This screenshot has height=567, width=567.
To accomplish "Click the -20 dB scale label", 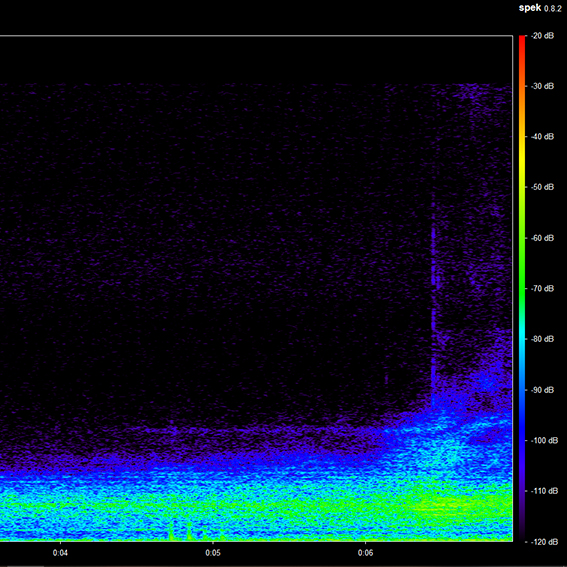I will coord(543,36).
